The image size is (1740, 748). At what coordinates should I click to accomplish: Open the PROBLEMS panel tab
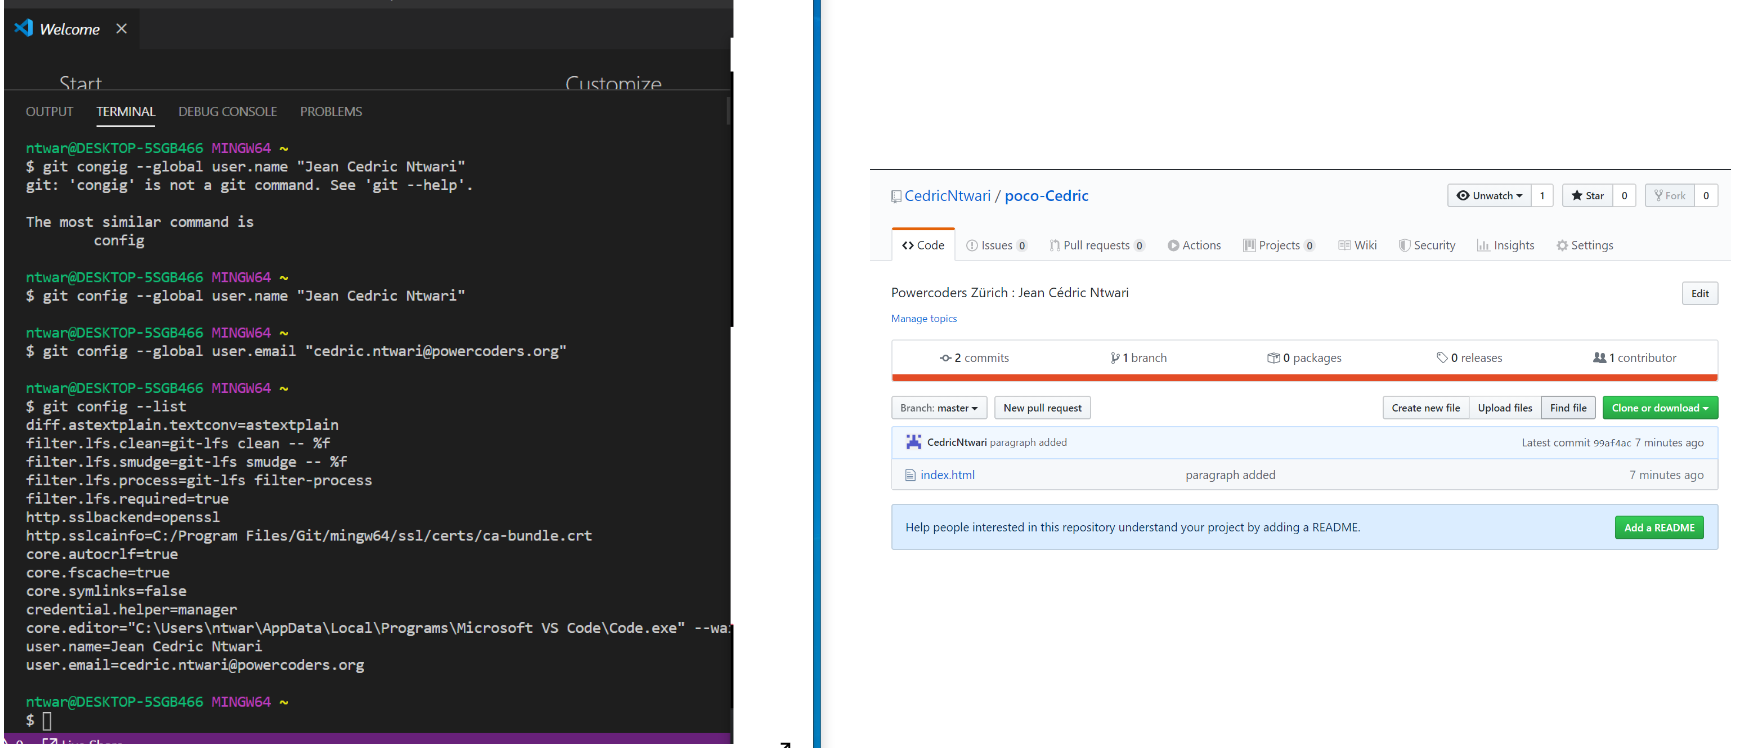331,111
